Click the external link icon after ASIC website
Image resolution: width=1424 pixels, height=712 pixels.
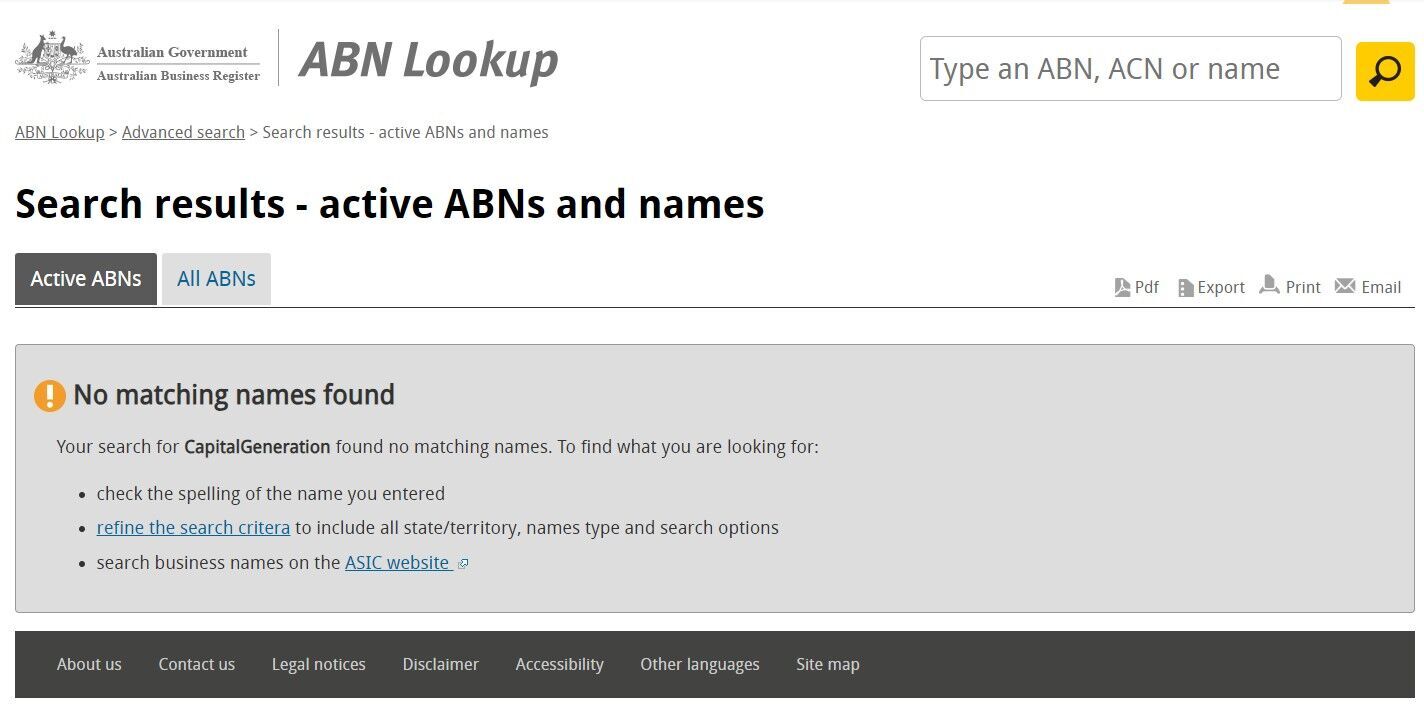(x=463, y=564)
